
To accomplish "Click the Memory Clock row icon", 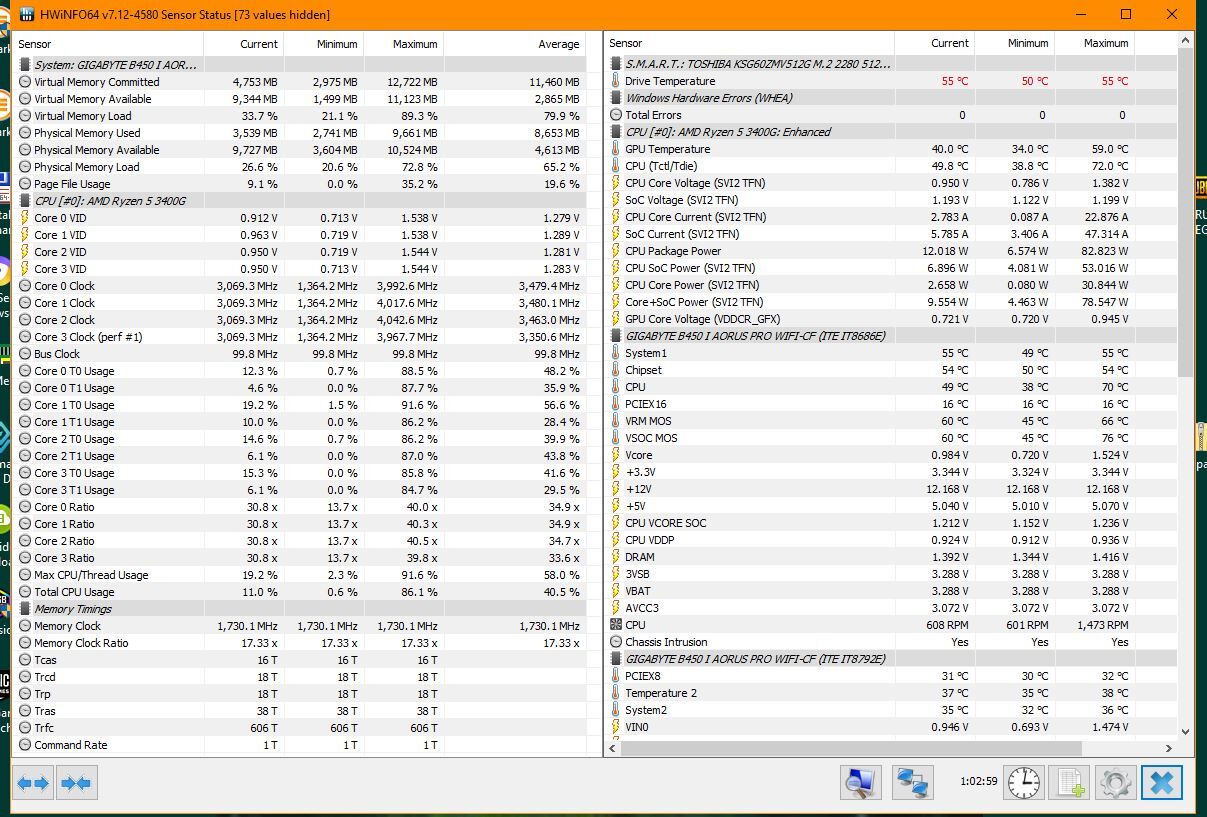I will click(25, 626).
